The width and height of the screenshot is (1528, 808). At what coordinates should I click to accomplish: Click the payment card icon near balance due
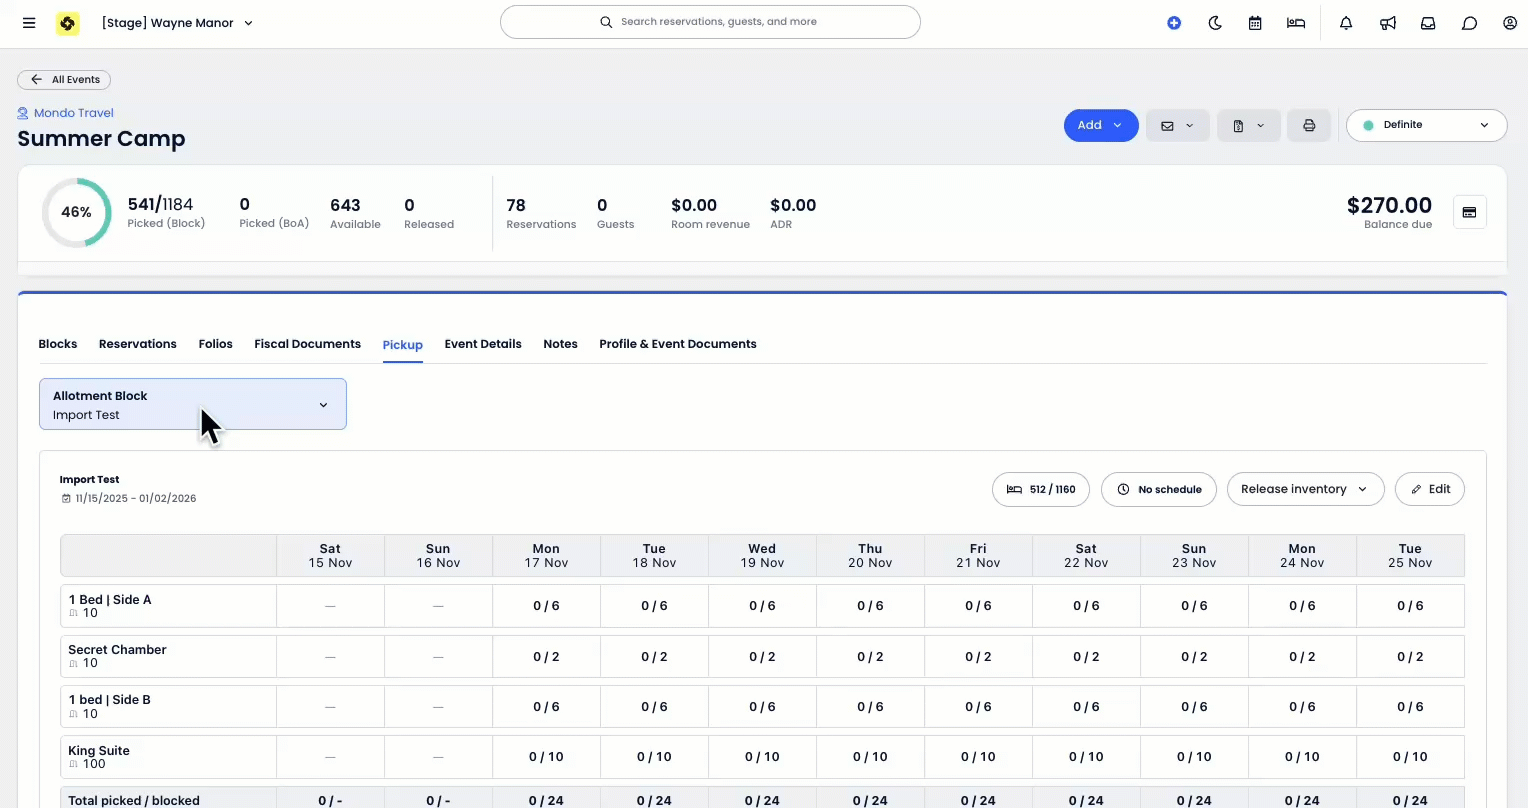(1469, 212)
